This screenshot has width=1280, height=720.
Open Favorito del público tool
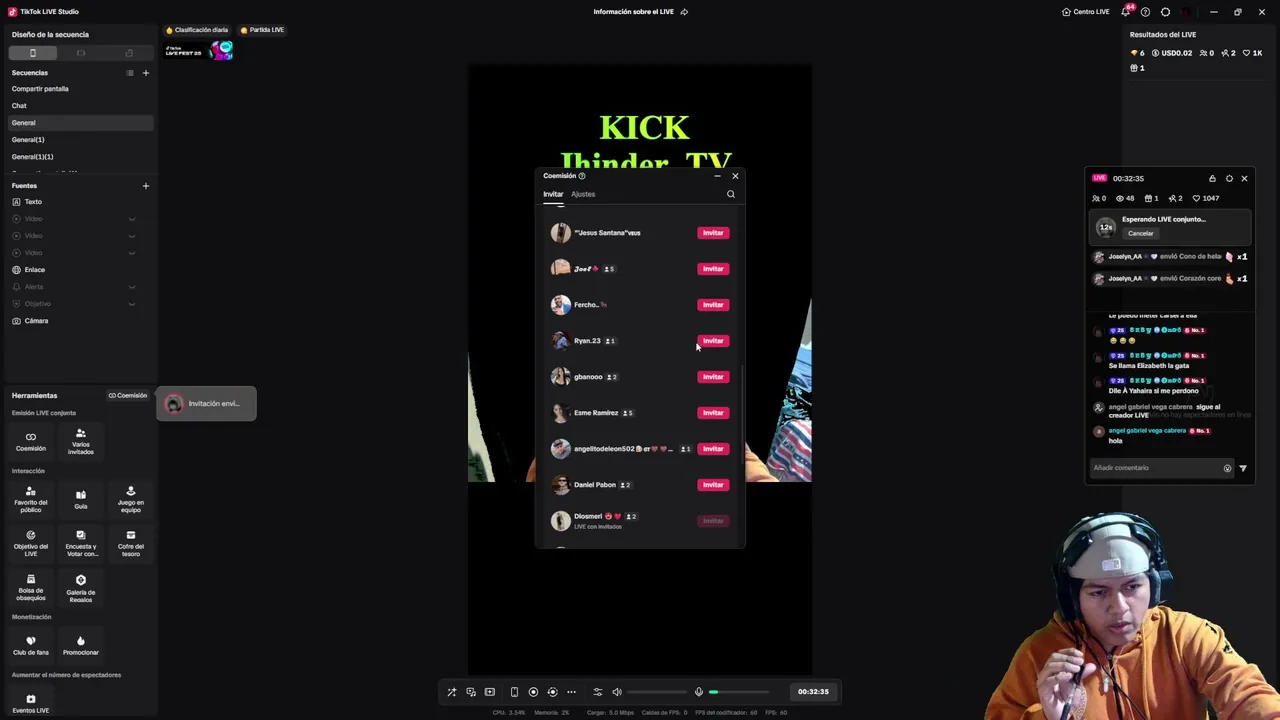30,500
